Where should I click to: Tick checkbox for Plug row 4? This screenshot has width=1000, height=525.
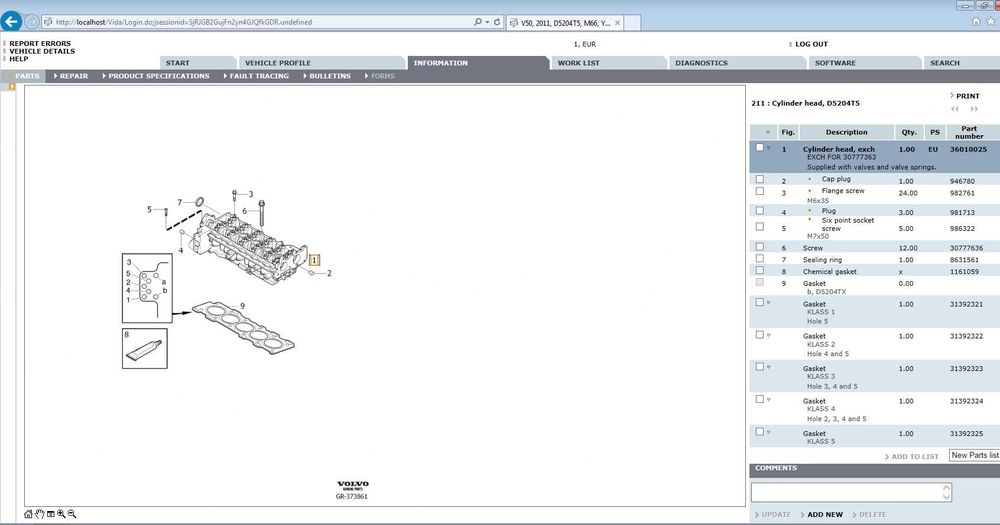point(759,211)
